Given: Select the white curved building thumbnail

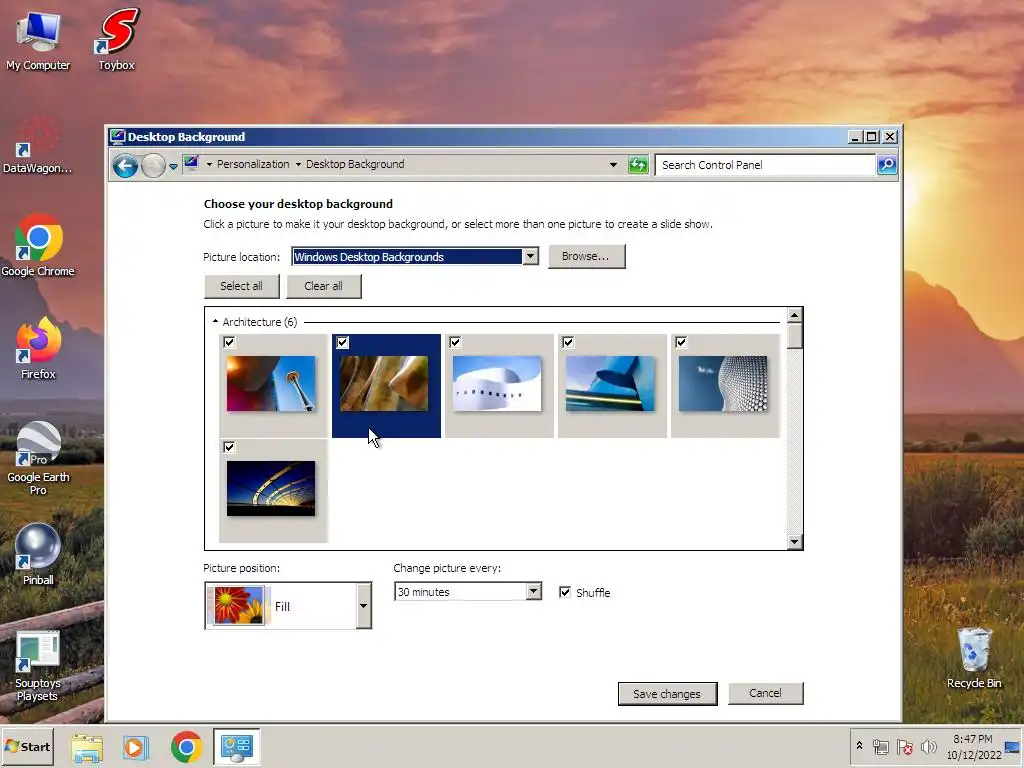Looking at the screenshot, I should pyautogui.click(x=497, y=383).
